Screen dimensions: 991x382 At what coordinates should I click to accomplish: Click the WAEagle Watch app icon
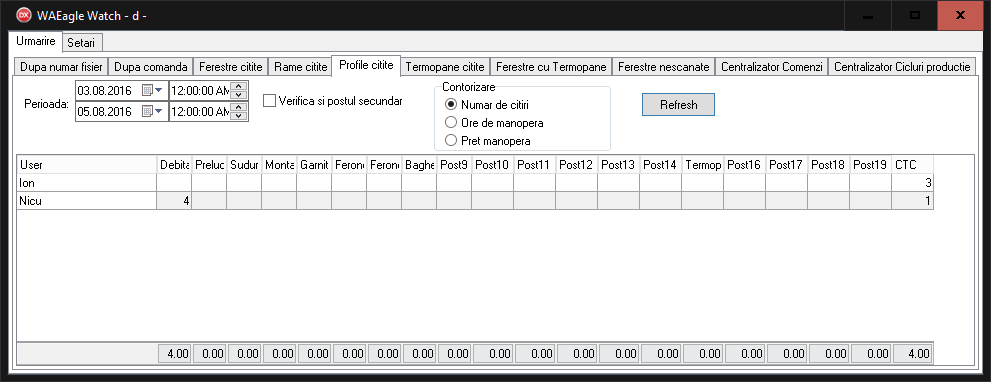point(24,15)
